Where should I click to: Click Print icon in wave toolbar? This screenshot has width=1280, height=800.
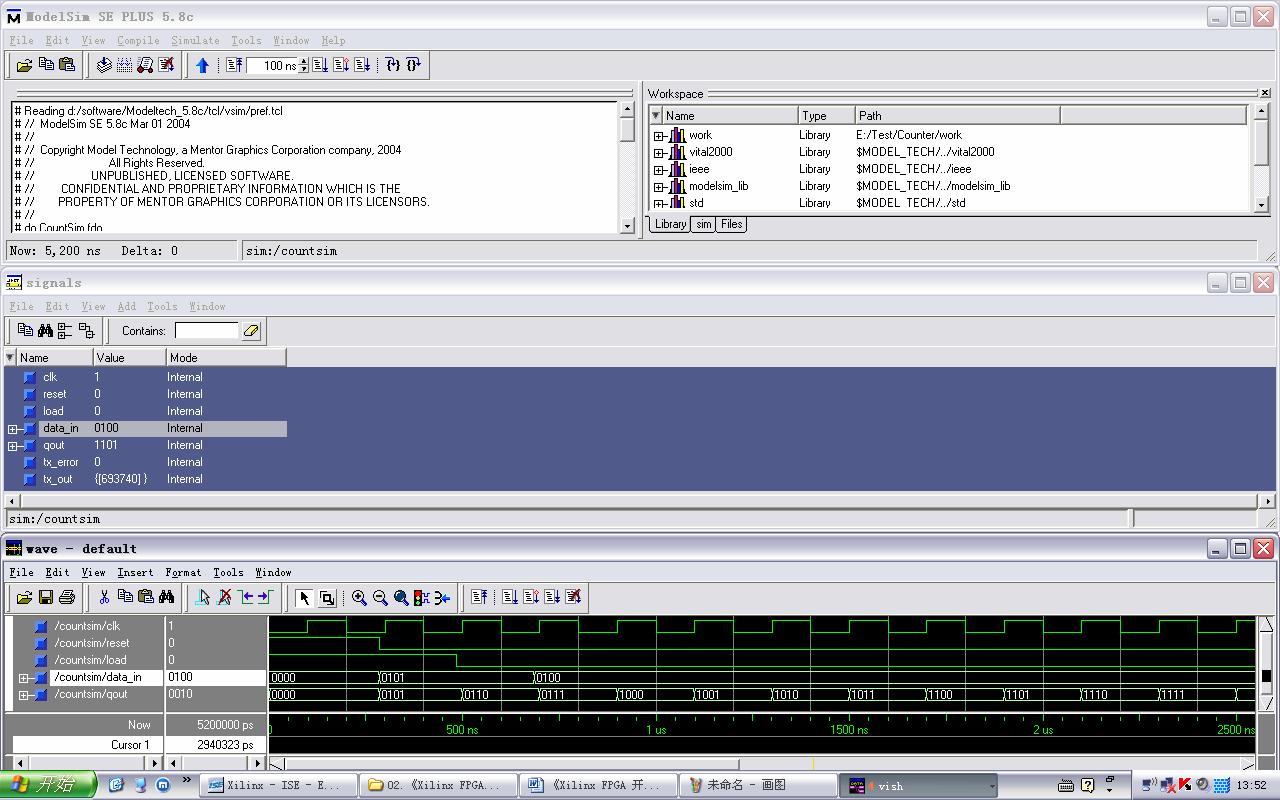pos(67,597)
